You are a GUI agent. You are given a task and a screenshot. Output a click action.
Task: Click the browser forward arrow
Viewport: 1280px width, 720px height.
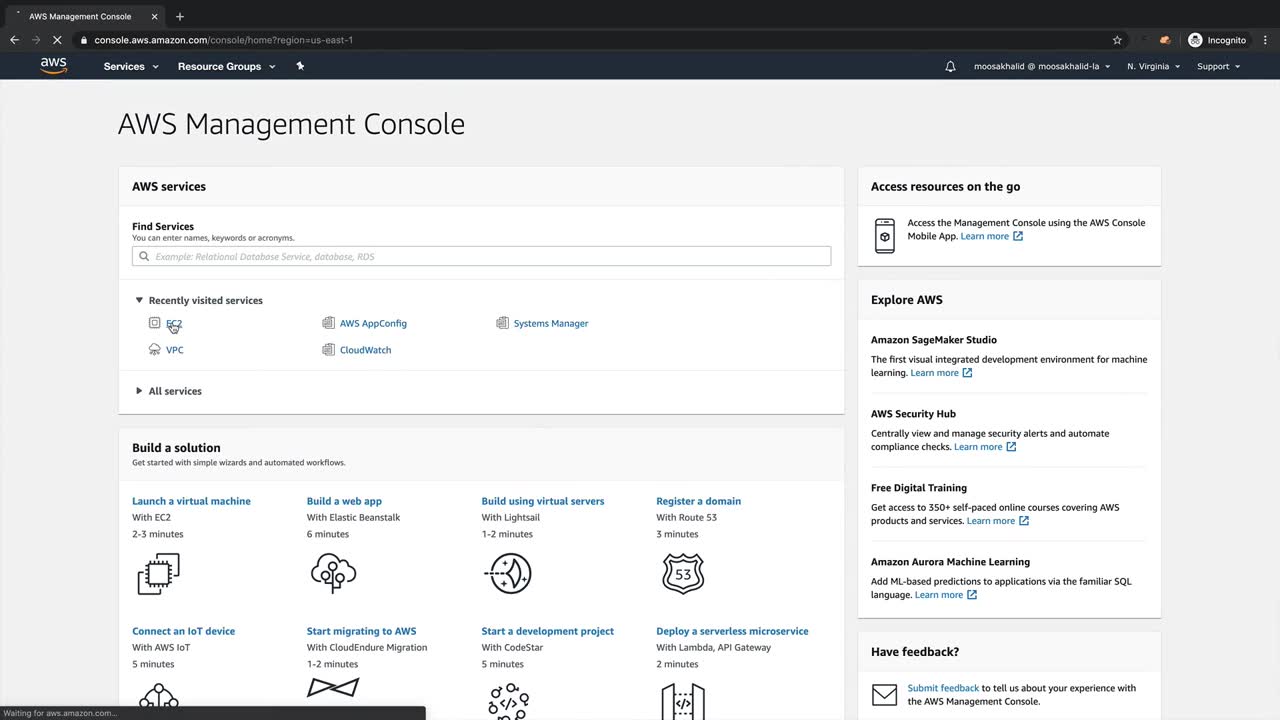[x=36, y=40]
